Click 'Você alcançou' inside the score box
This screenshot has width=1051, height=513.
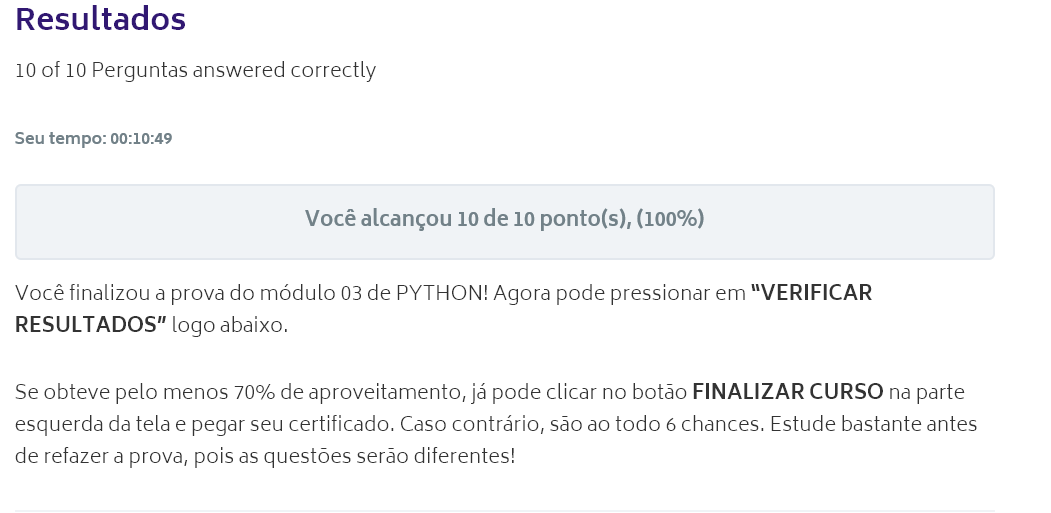click(378, 219)
